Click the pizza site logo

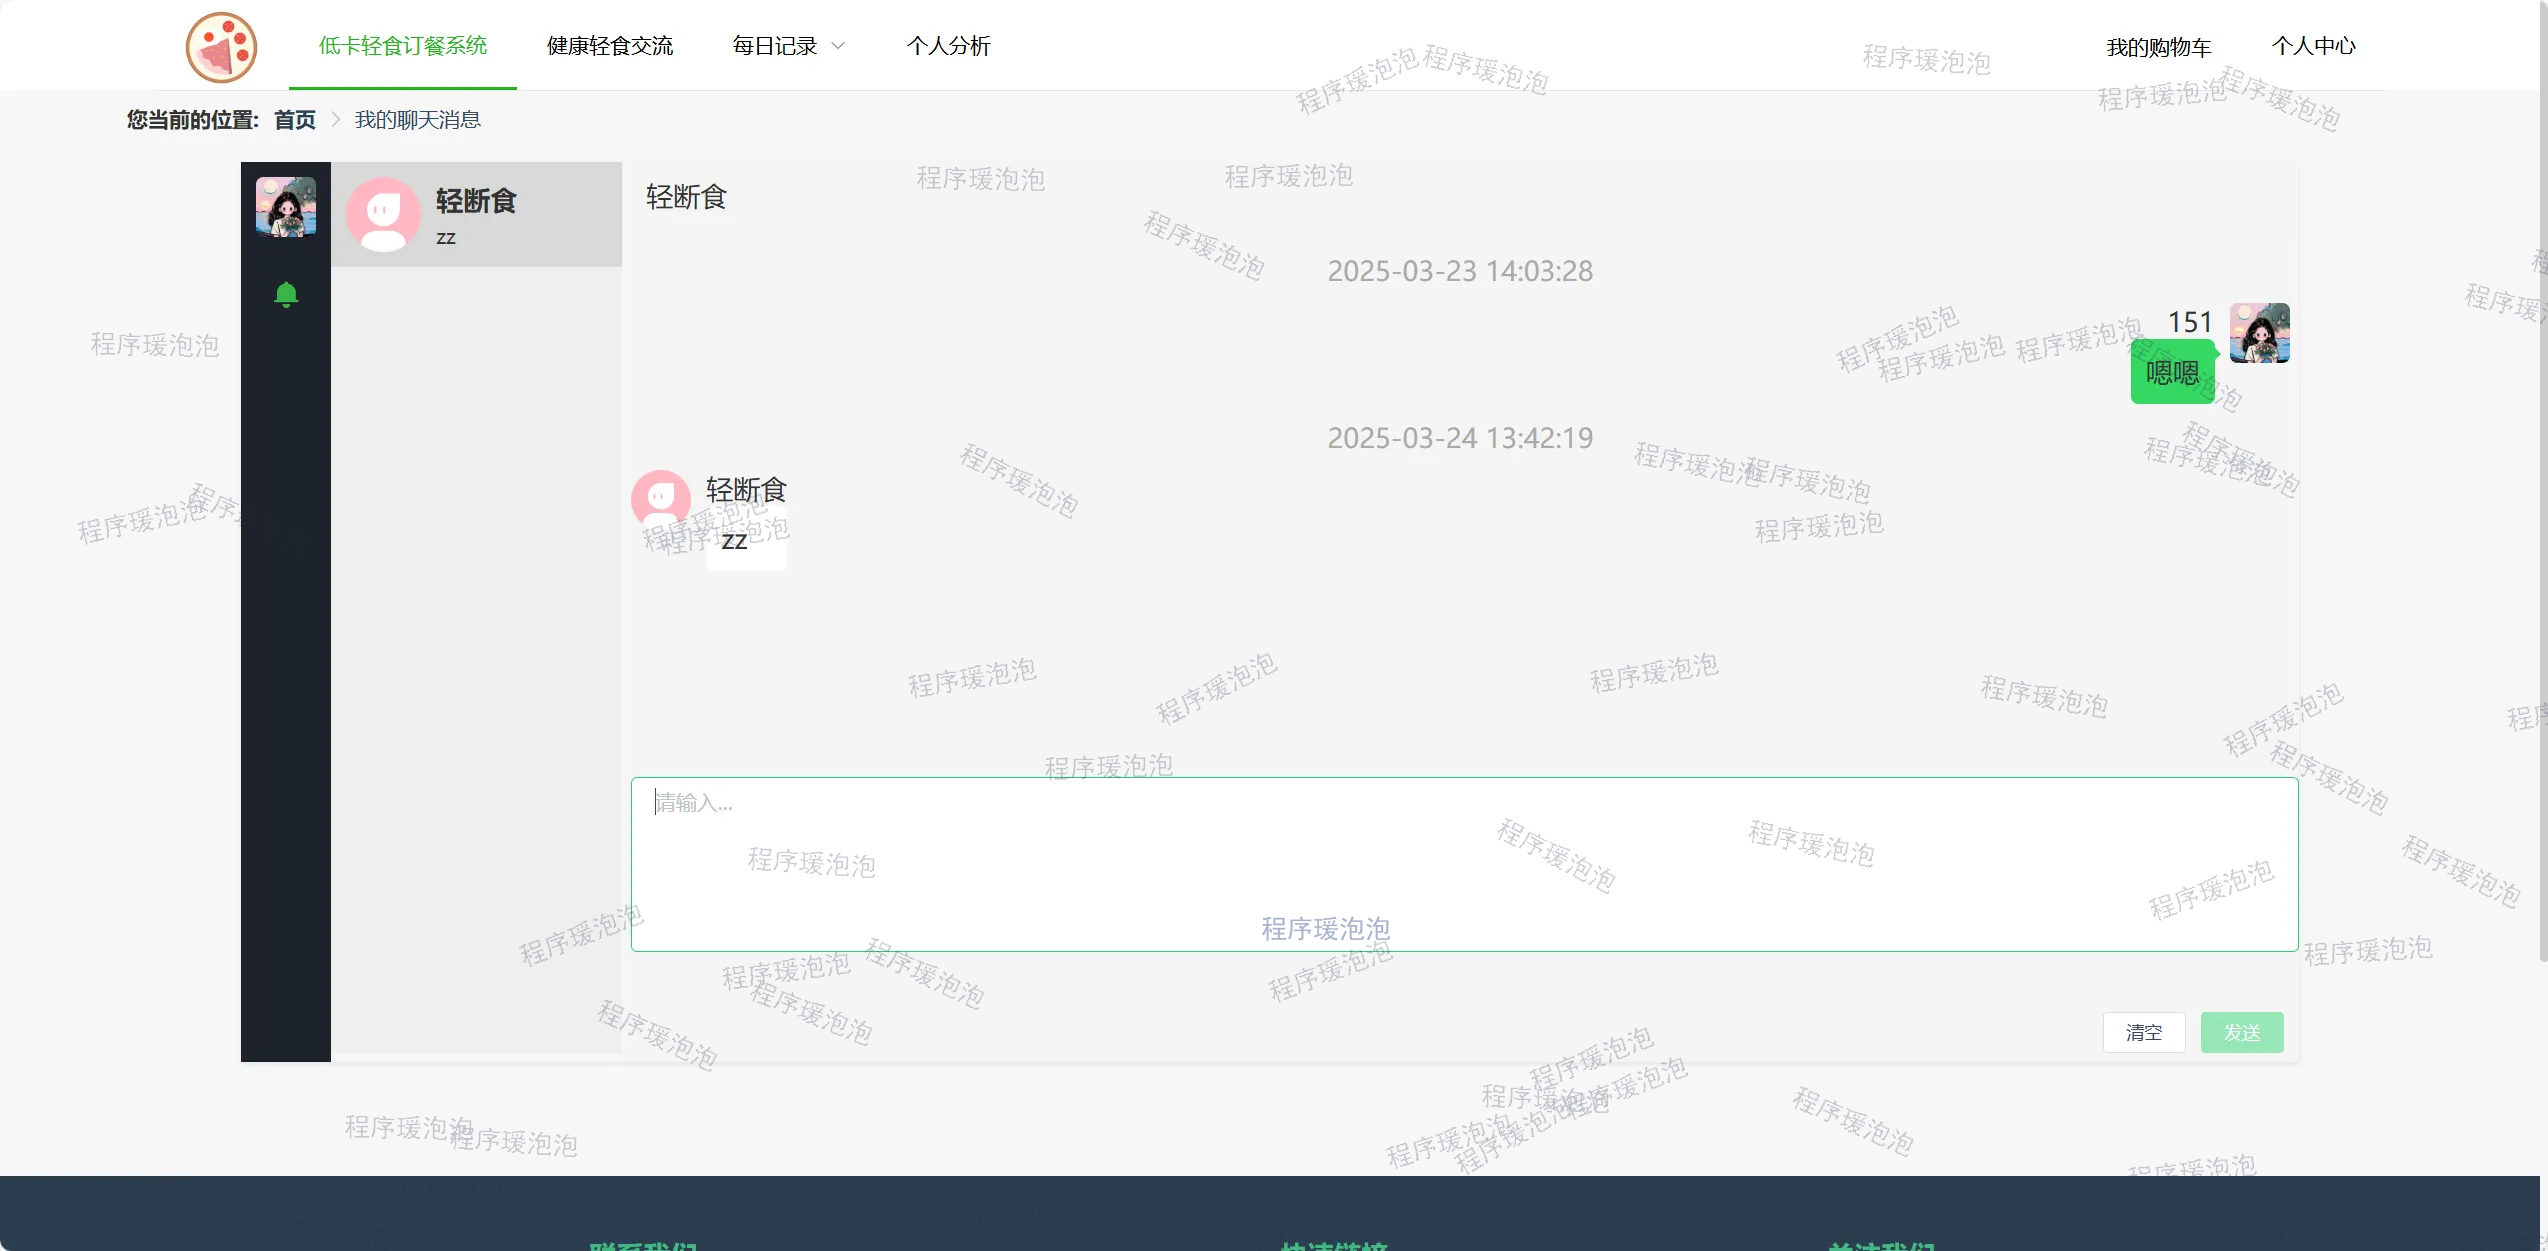click(x=221, y=47)
